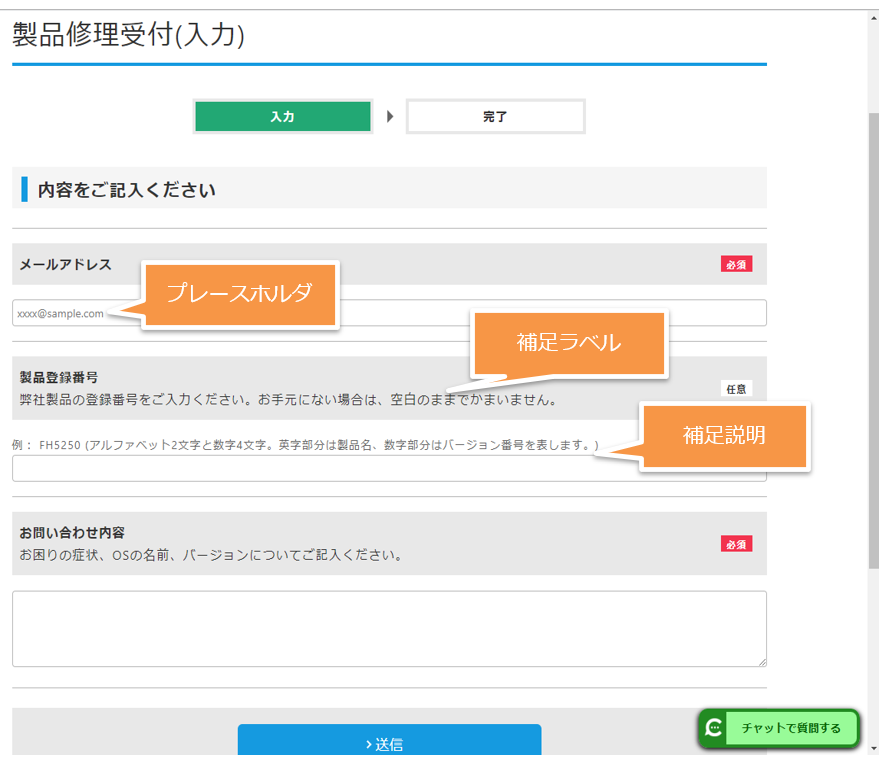Select the 完了 step indicator
Image resolution: width=888 pixels, height=766 pixels.
coord(495,117)
